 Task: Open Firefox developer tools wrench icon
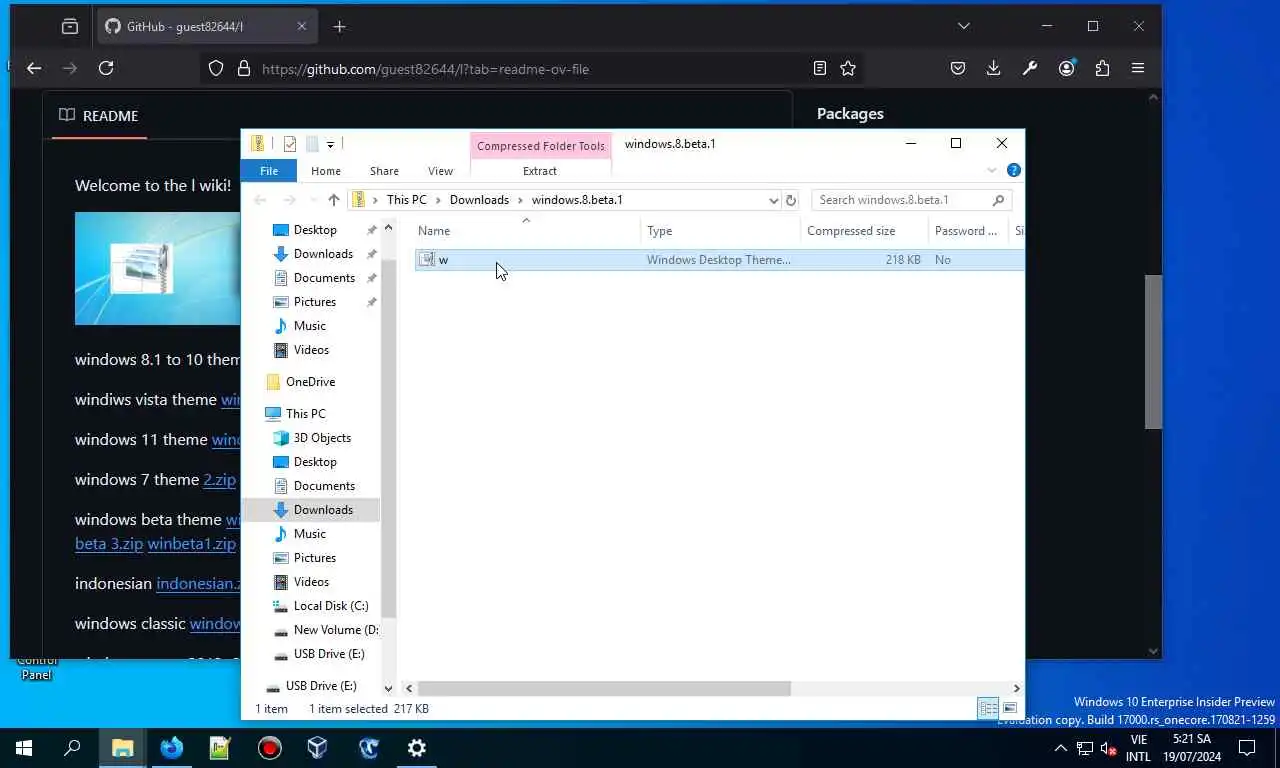[1030, 68]
